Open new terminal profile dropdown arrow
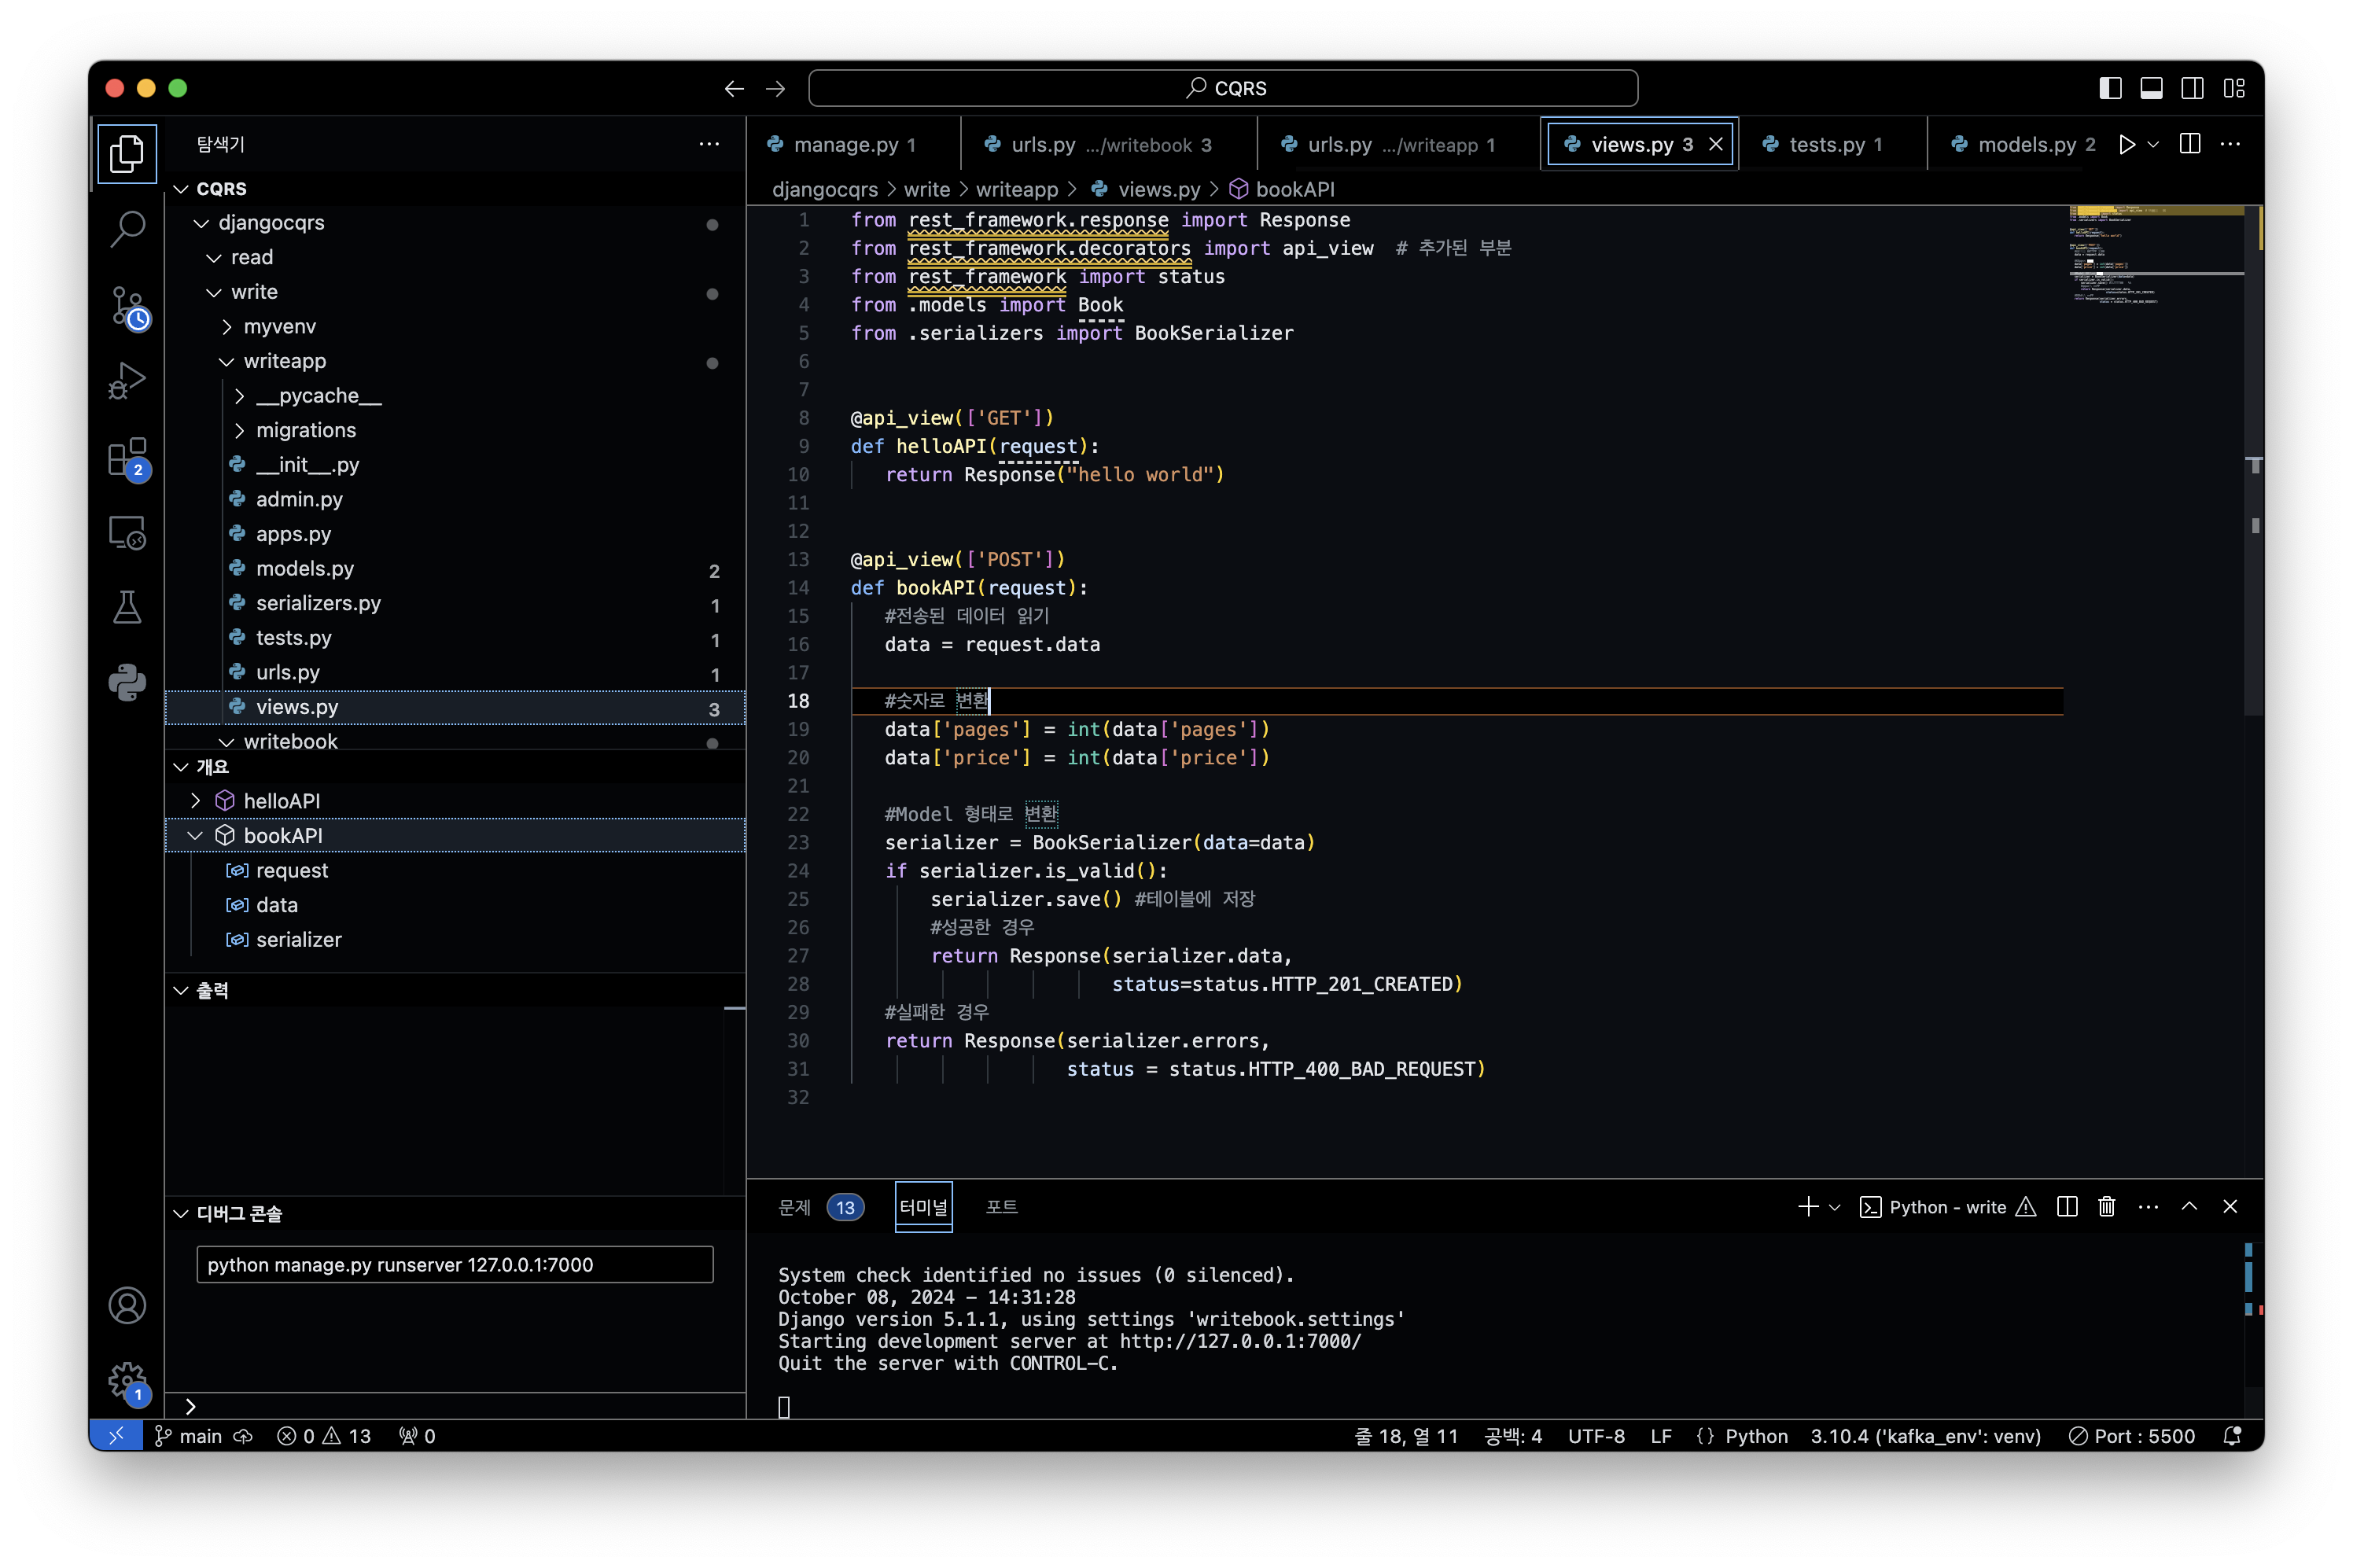 1834,1207
